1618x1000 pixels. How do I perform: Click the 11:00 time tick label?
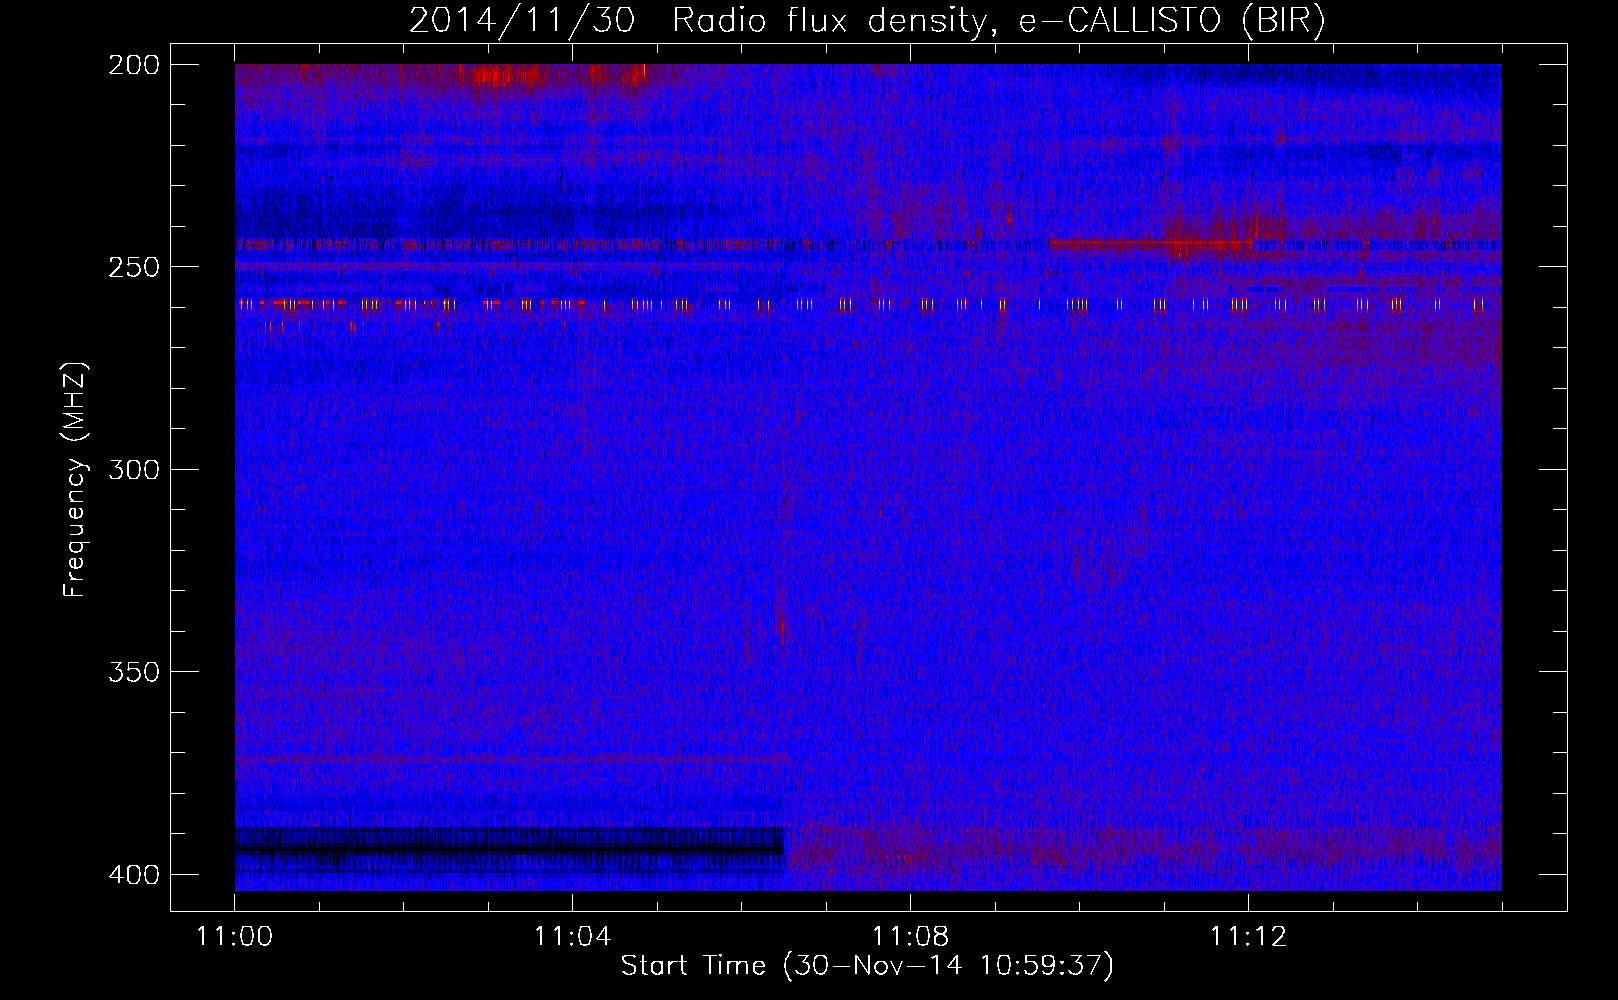235,937
